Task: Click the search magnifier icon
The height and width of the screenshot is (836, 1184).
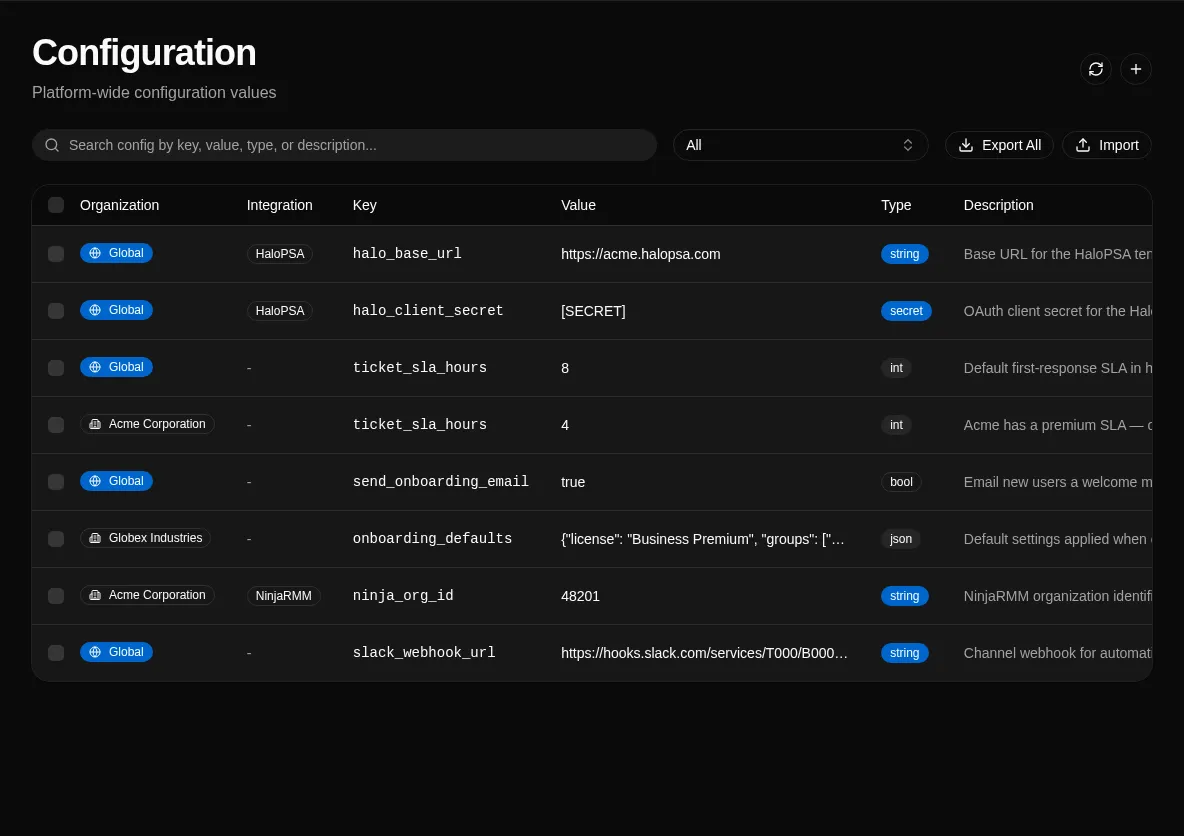Action: coord(52,145)
